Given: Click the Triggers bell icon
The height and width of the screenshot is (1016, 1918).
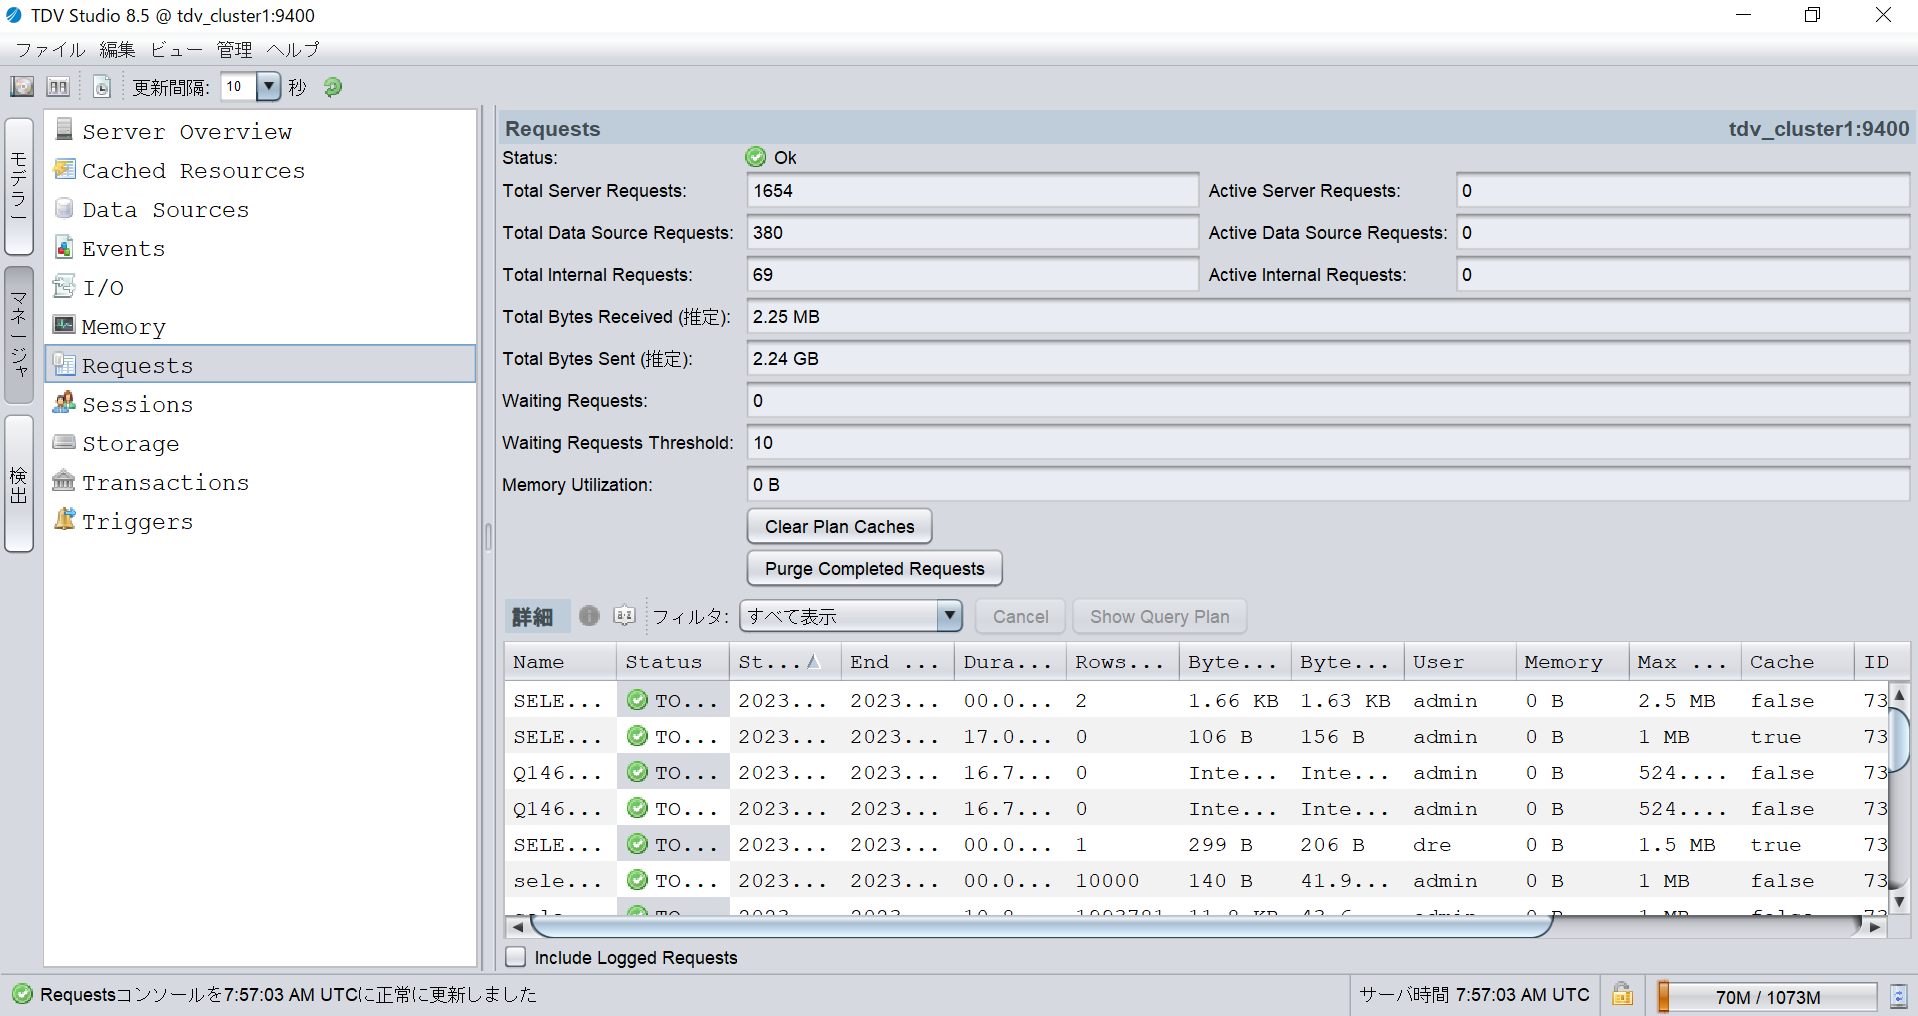Looking at the screenshot, I should tap(64, 520).
